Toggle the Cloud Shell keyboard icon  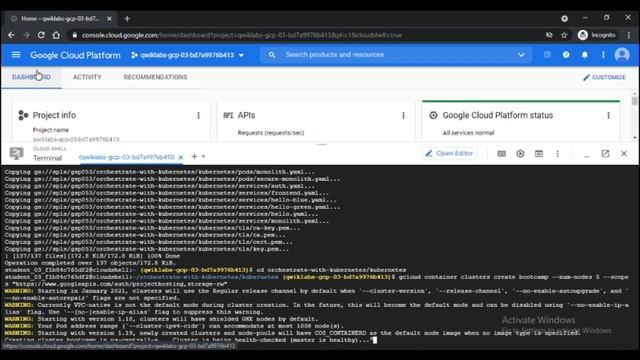502,154
